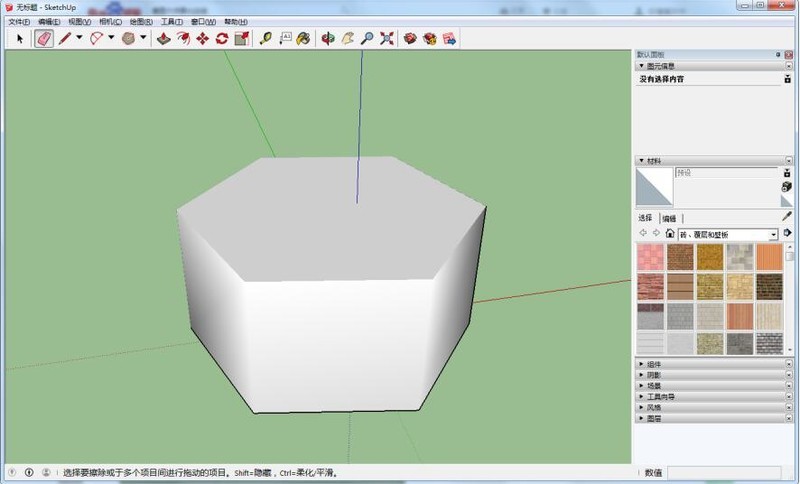Viewport: 800px width, 484px height.
Task: Click the materials home button
Action: click(670, 234)
